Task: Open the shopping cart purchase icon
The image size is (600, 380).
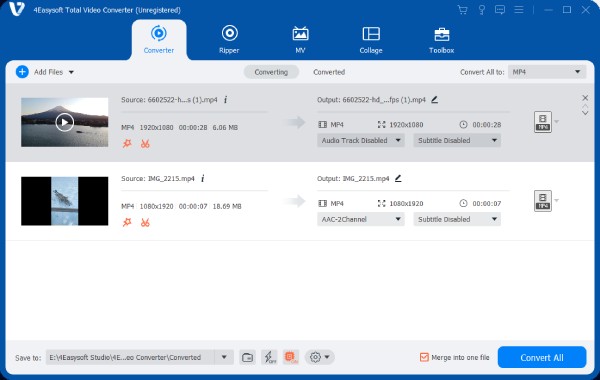Action: [x=463, y=10]
